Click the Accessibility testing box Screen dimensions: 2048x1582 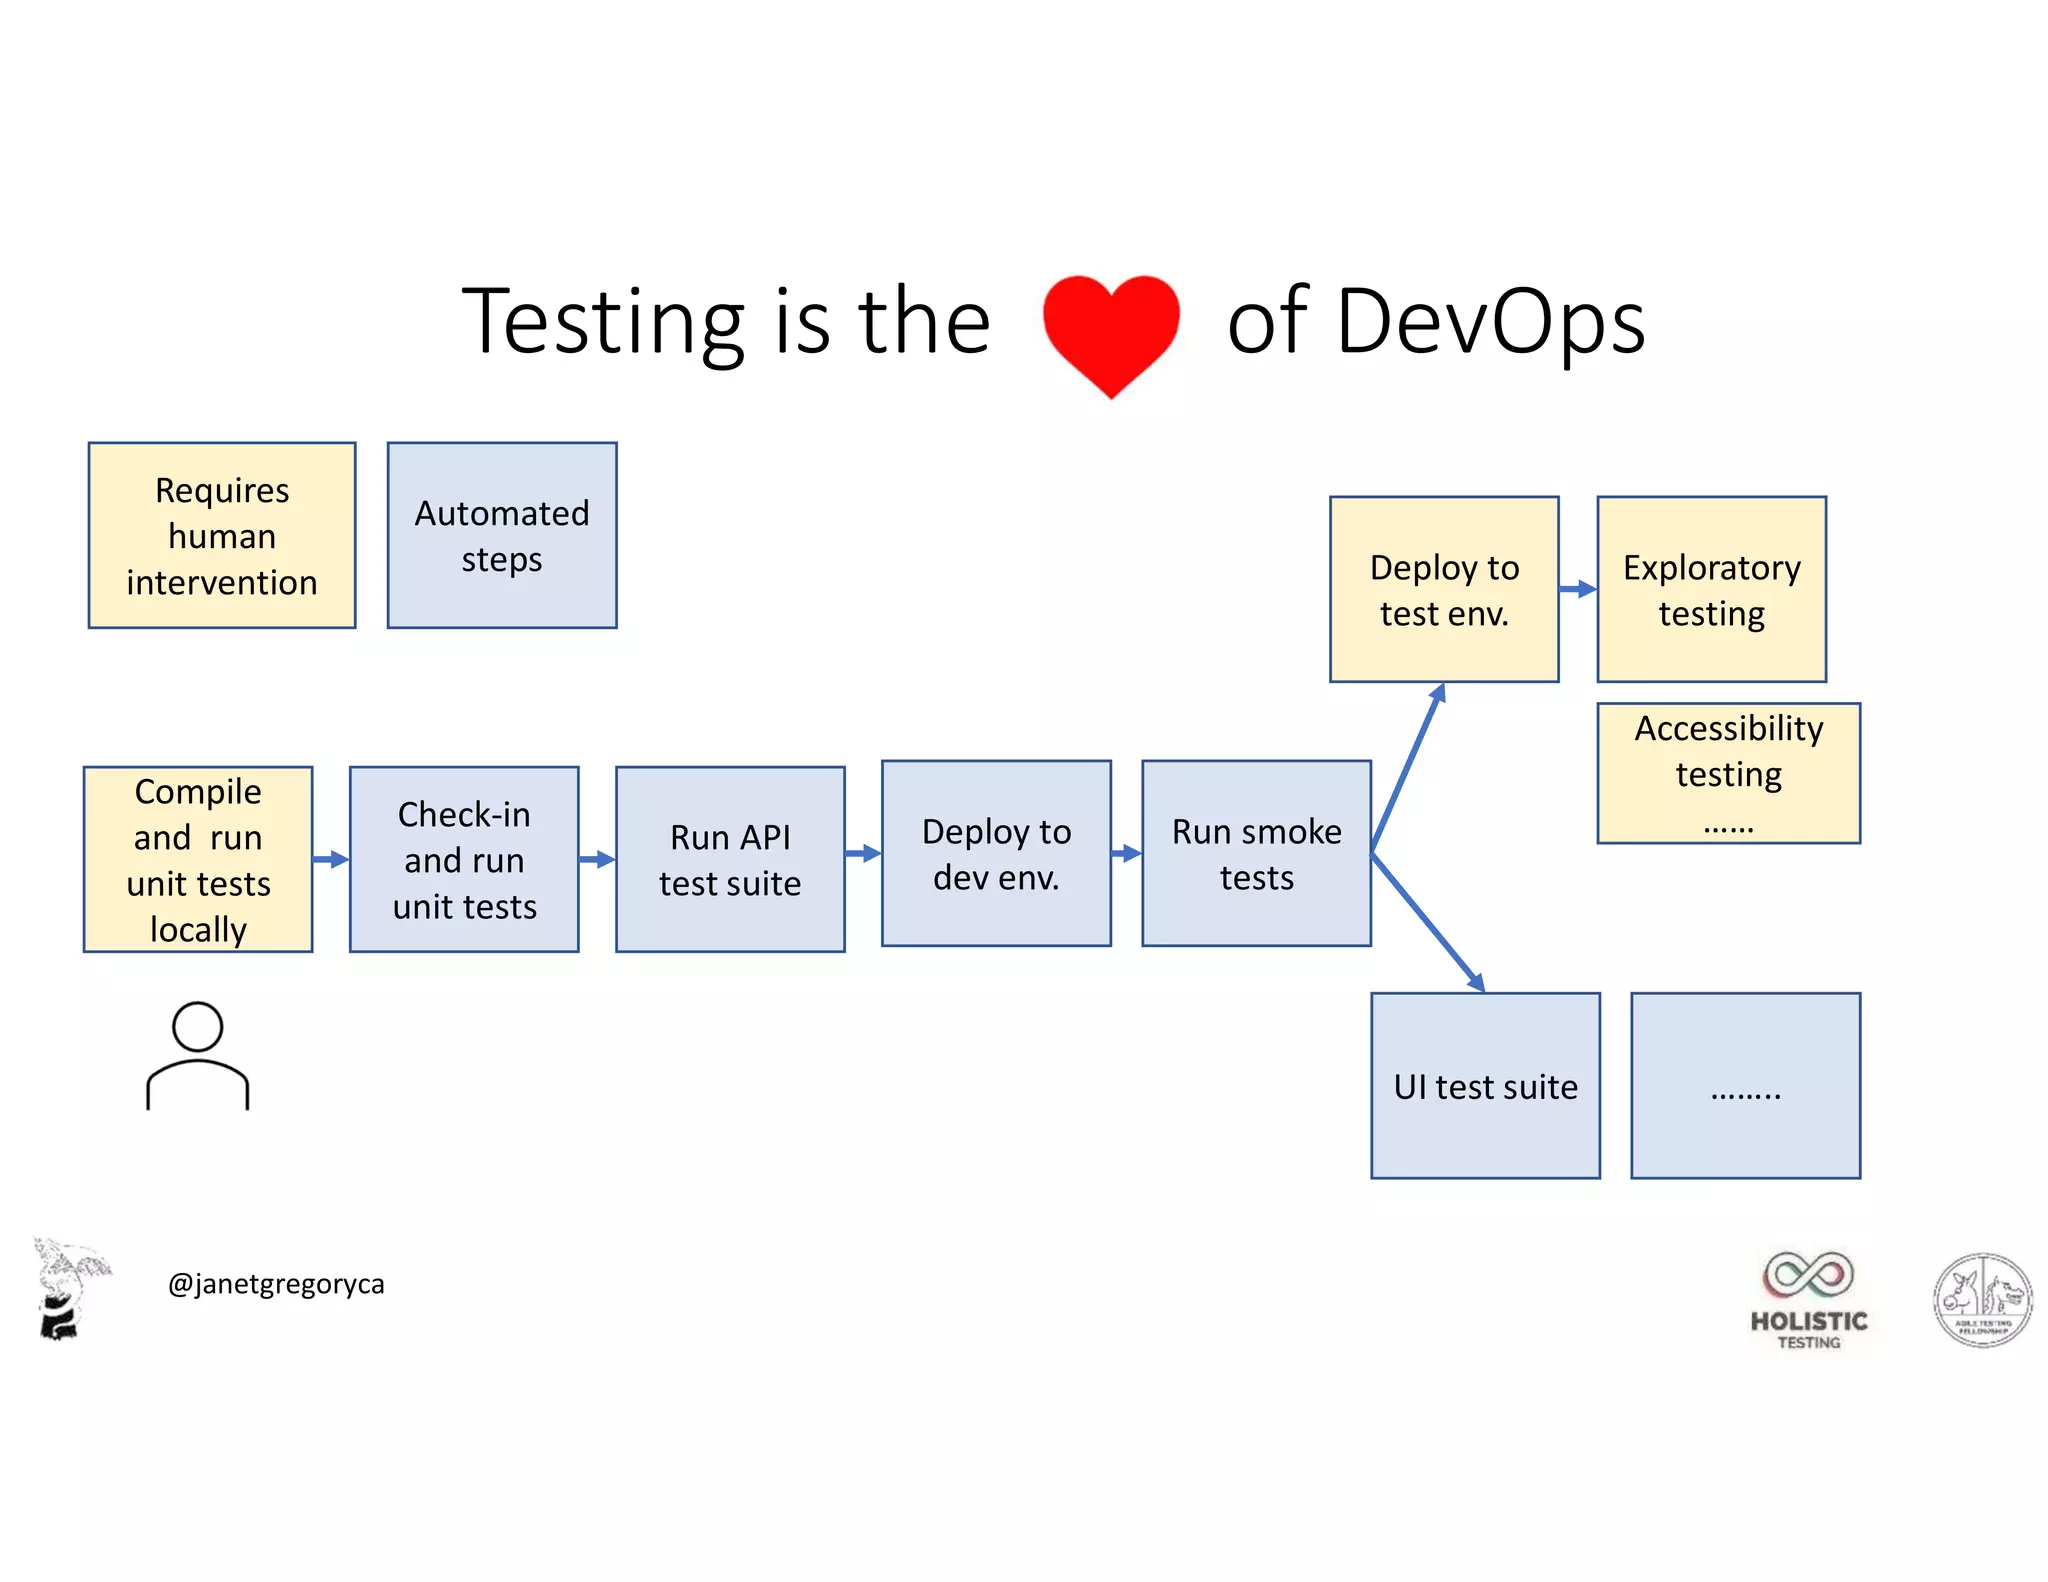tap(1728, 773)
